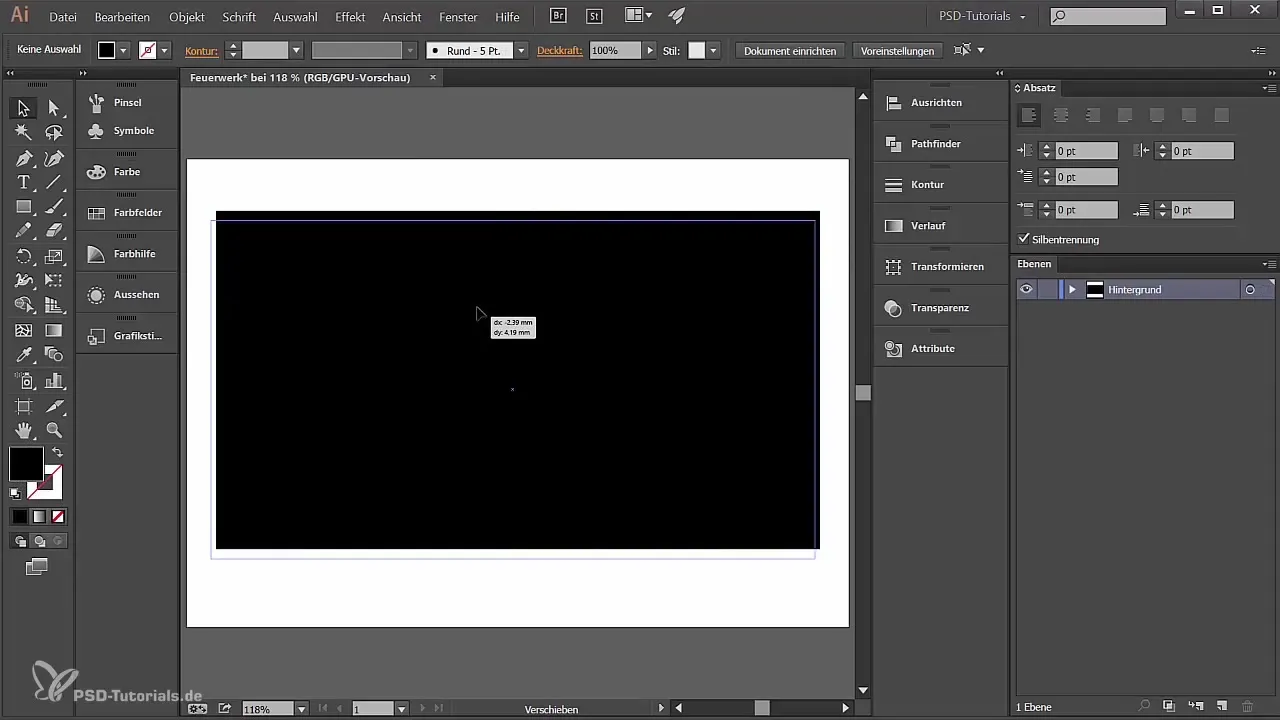Hide the Hintergrund layer eye icon
Image resolution: width=1280 pixels, height=720 pixels.
click(1026, 289)
